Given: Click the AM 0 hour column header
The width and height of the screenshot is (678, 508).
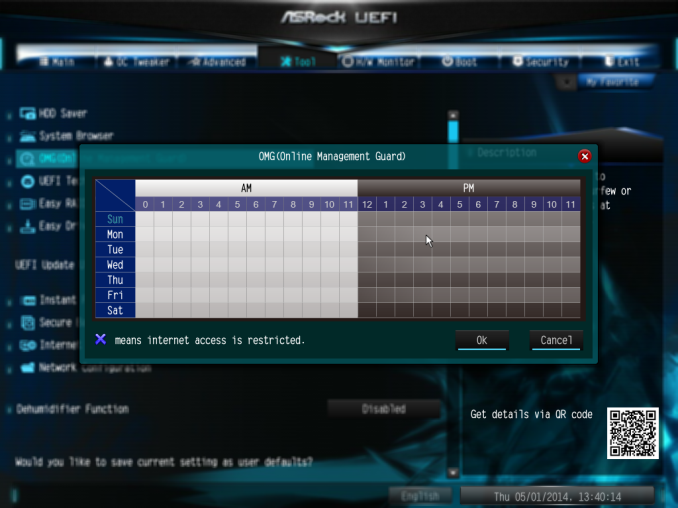Looking at the screenshot, I should [145, 204].
